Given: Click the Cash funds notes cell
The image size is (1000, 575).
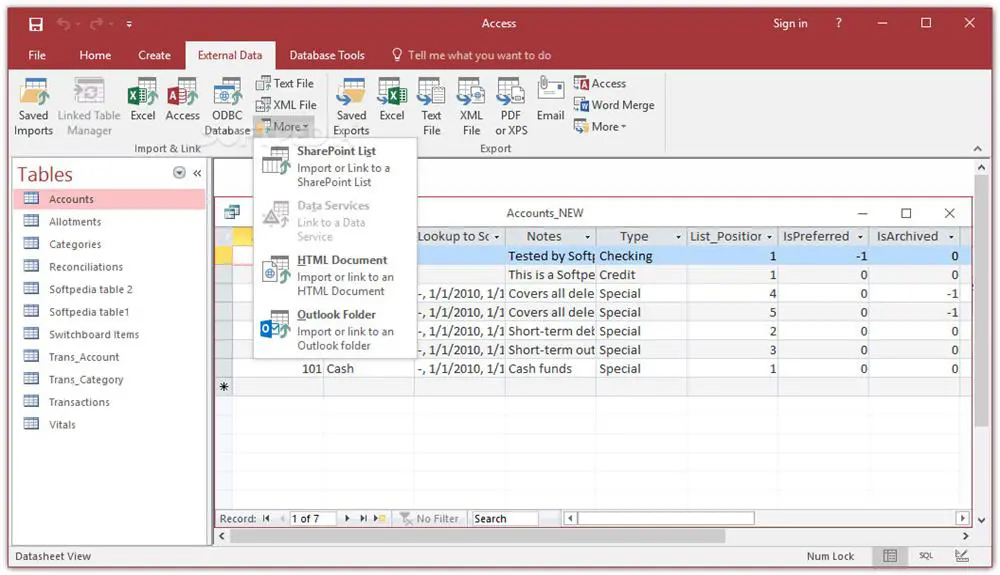Looking at the screenshot, I should tap(551, 368).
